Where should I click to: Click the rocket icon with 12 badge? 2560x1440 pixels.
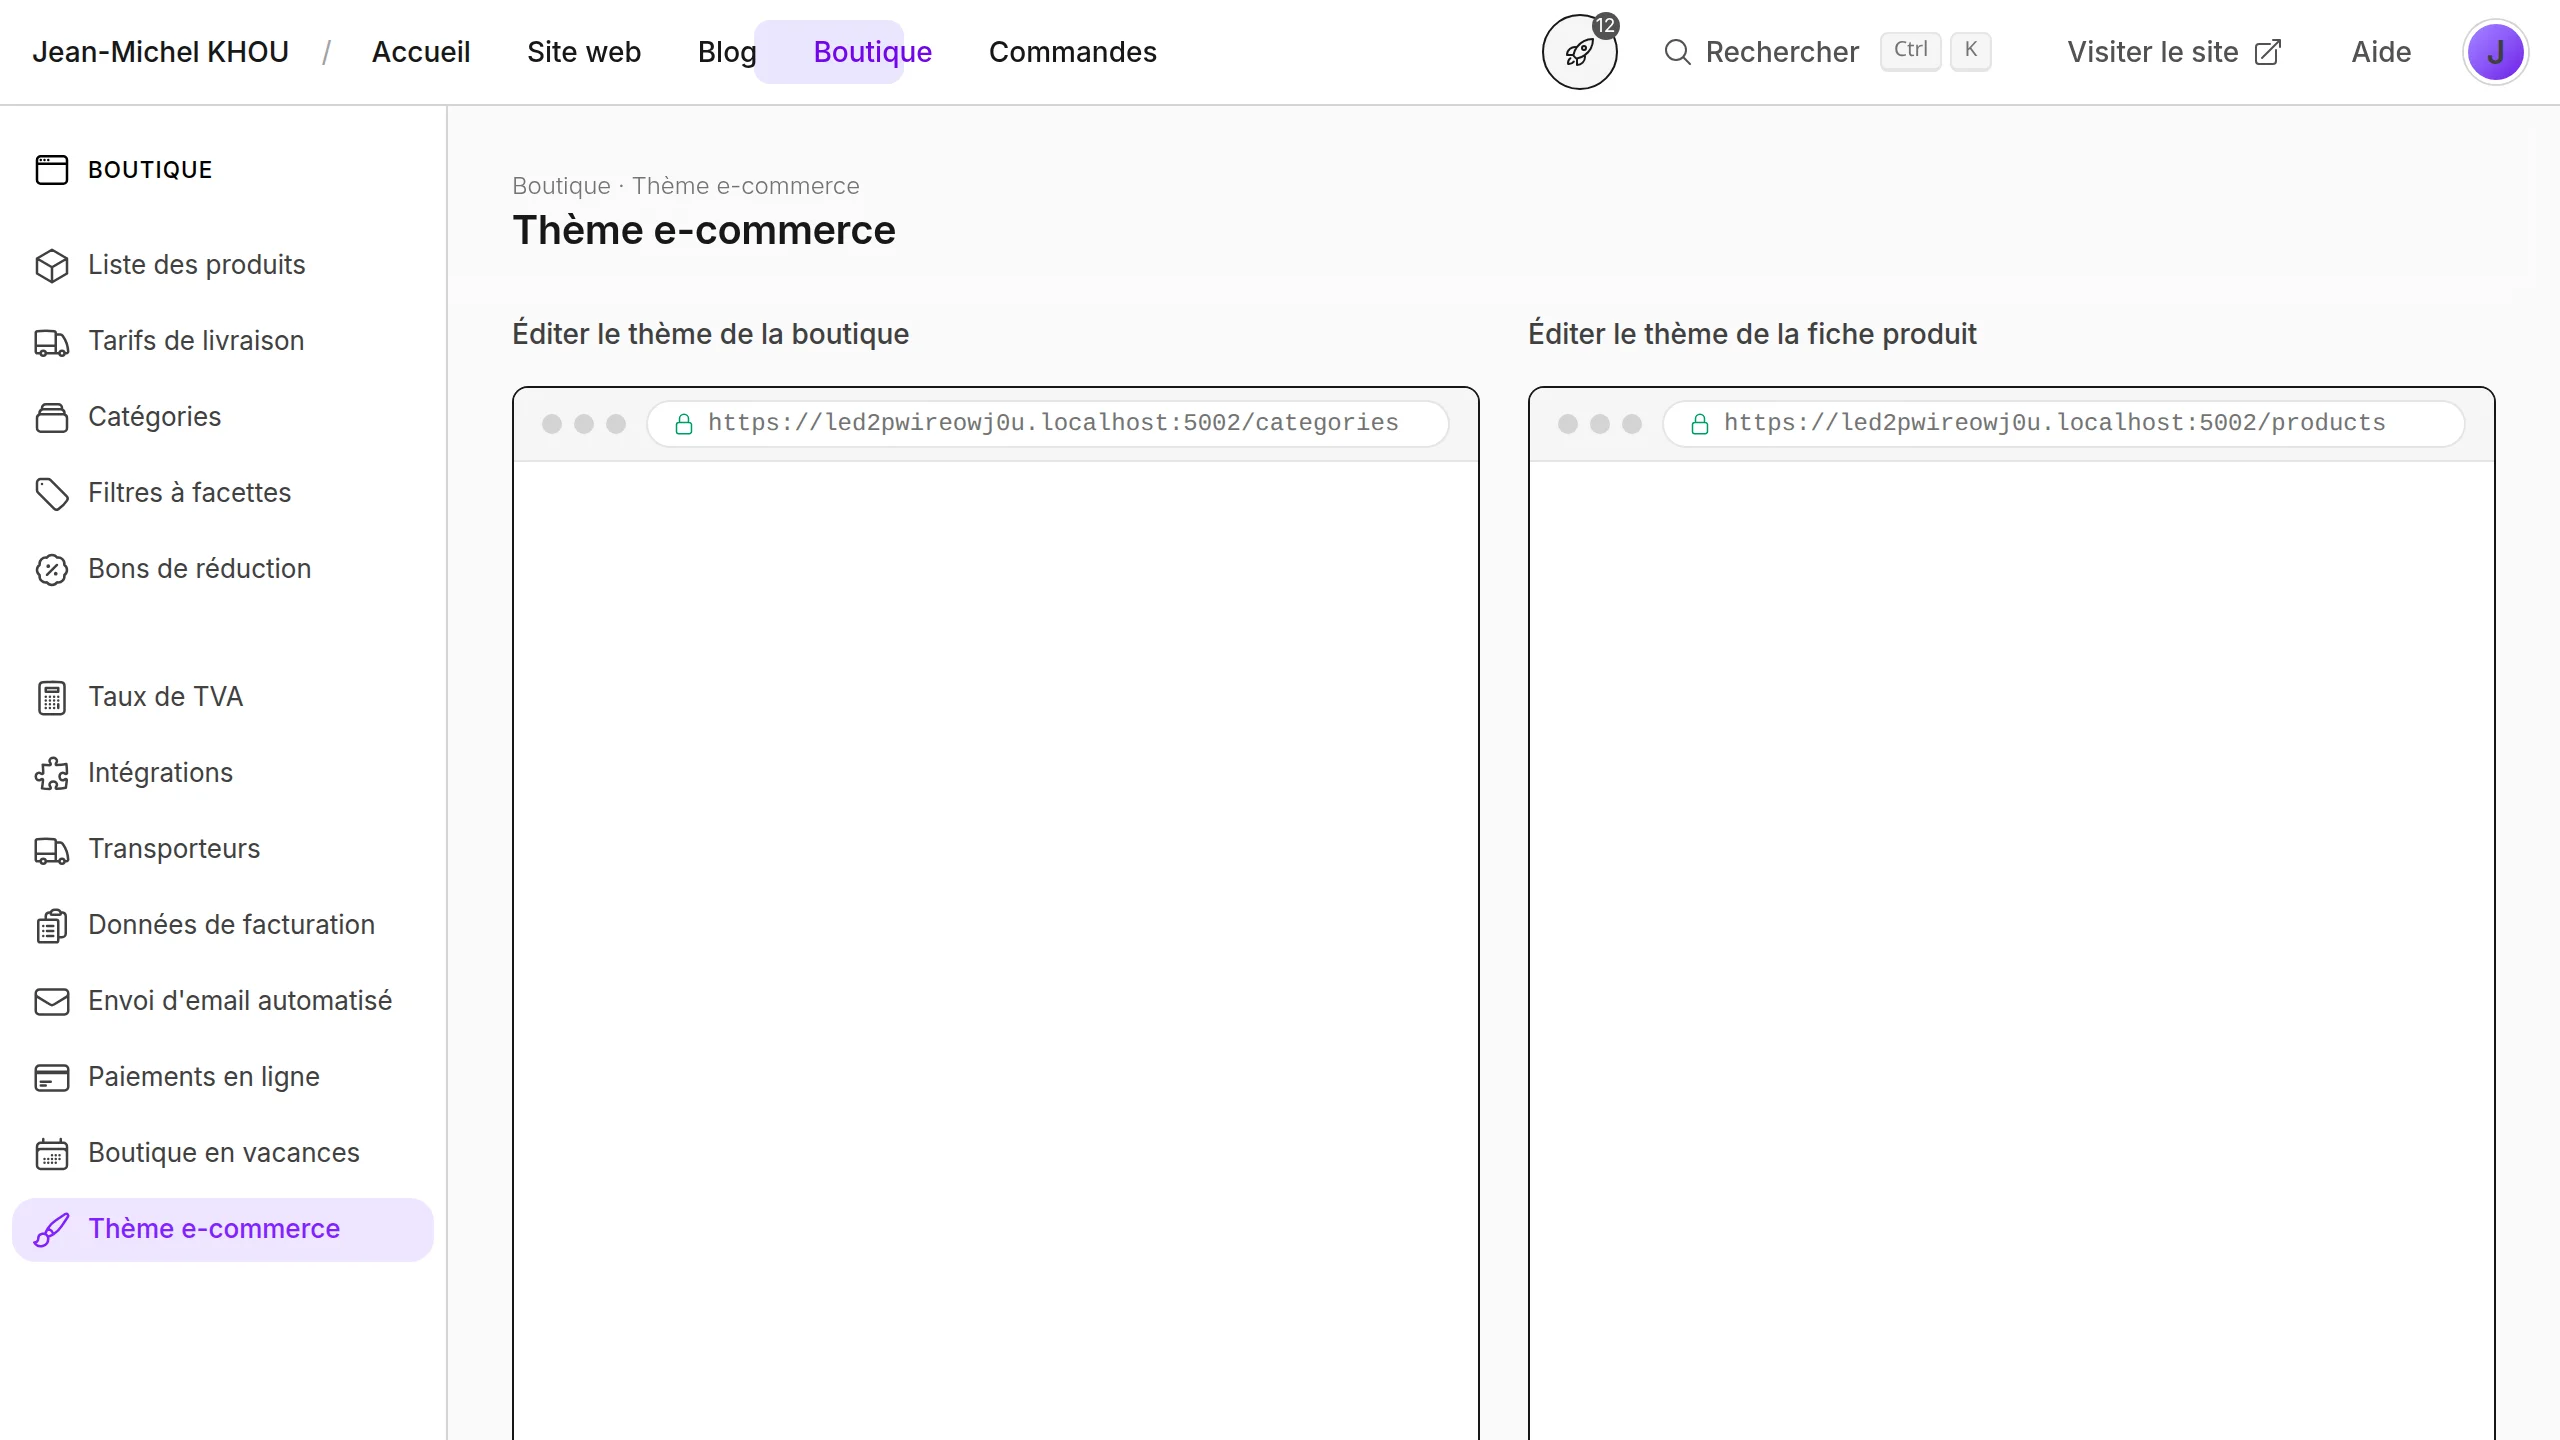click(x=1579, y=52)
